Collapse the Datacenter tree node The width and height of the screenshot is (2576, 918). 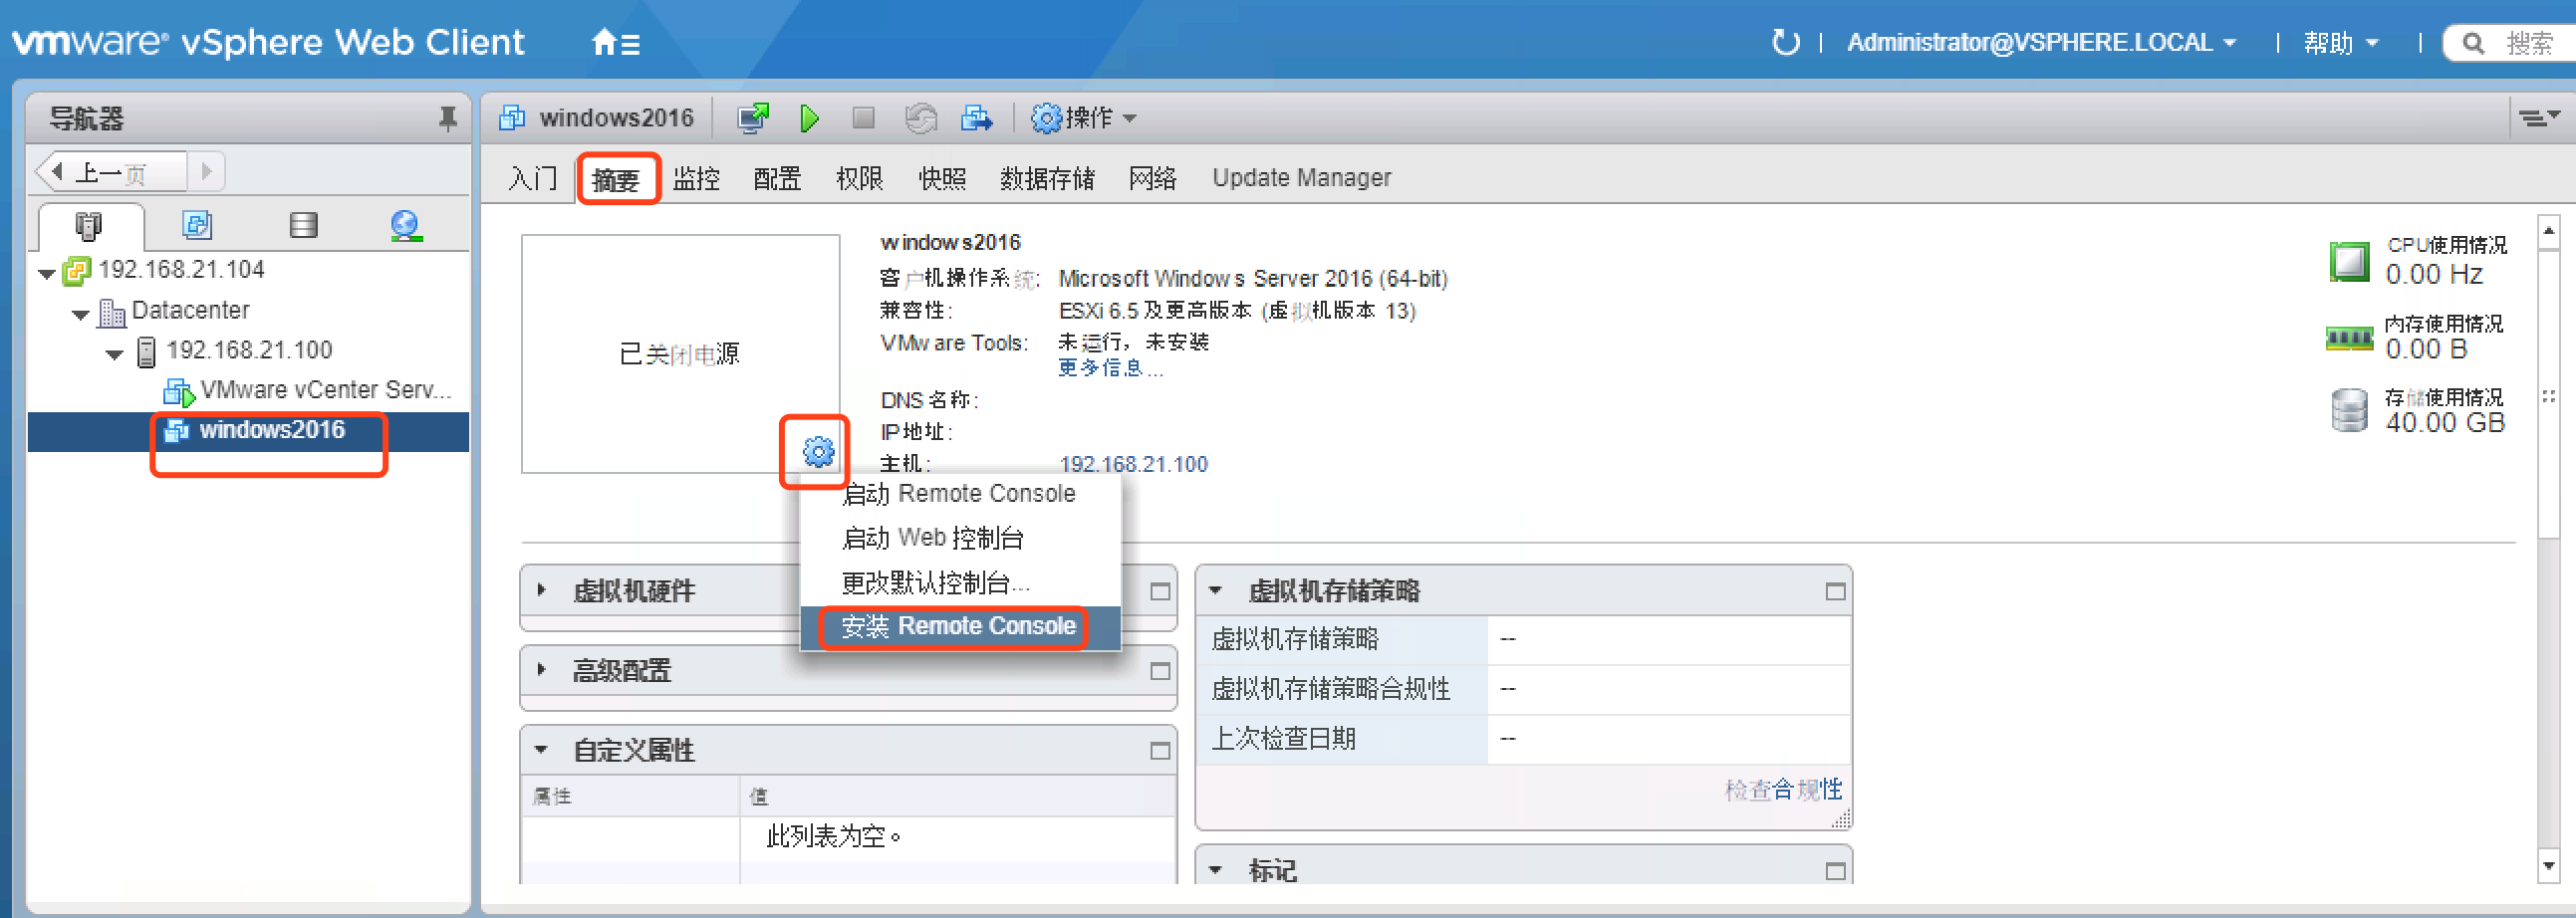[81, 314]
